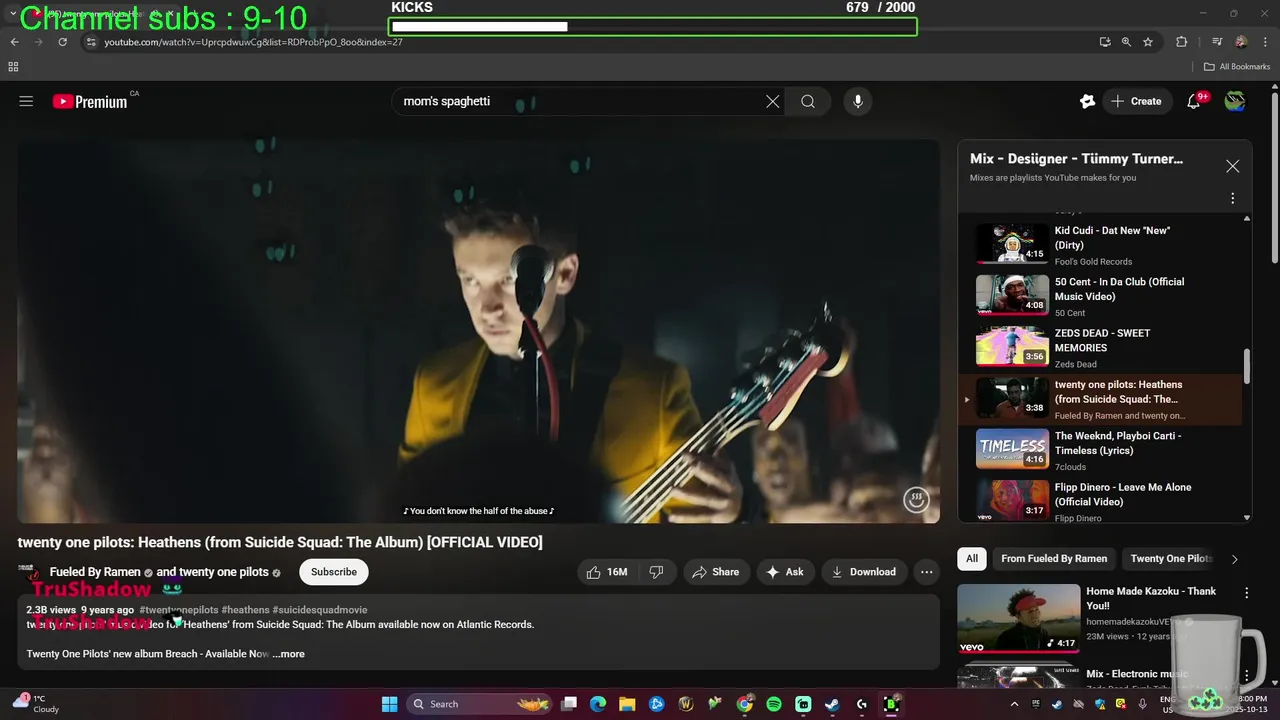Open Windows Start menu
The height and width of the screenshot is (720, 1280).
pos(389,704)
